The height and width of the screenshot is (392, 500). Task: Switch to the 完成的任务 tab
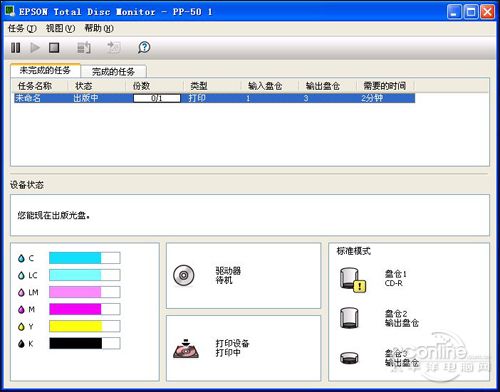click(x=113, y=71)
